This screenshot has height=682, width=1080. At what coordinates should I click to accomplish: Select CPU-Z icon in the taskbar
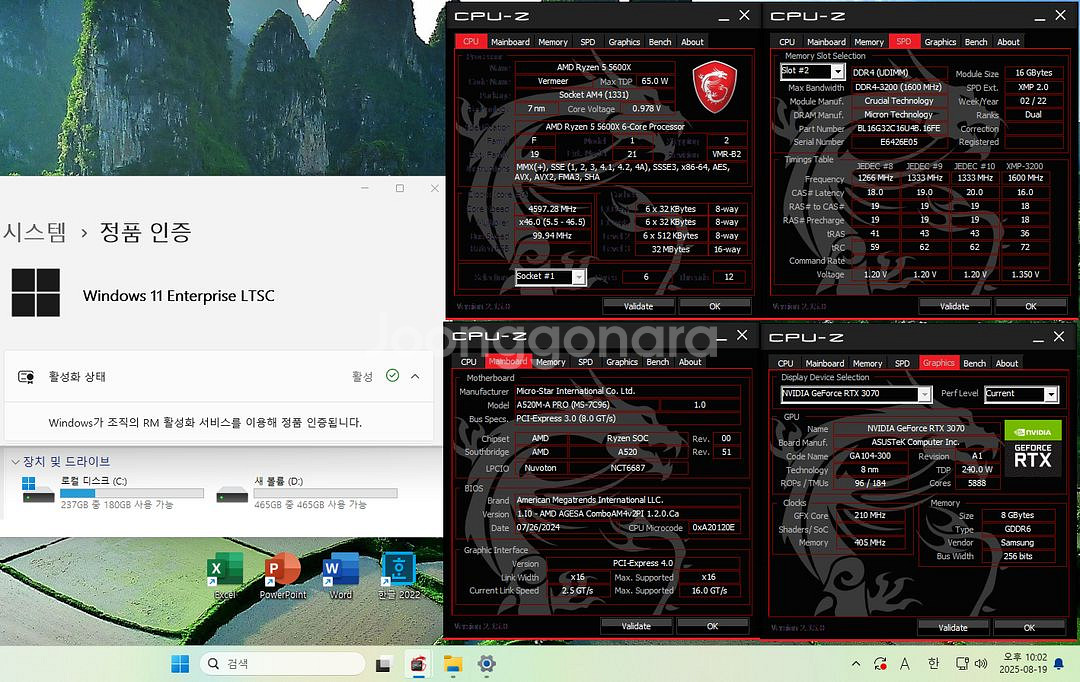click(417, 664)
